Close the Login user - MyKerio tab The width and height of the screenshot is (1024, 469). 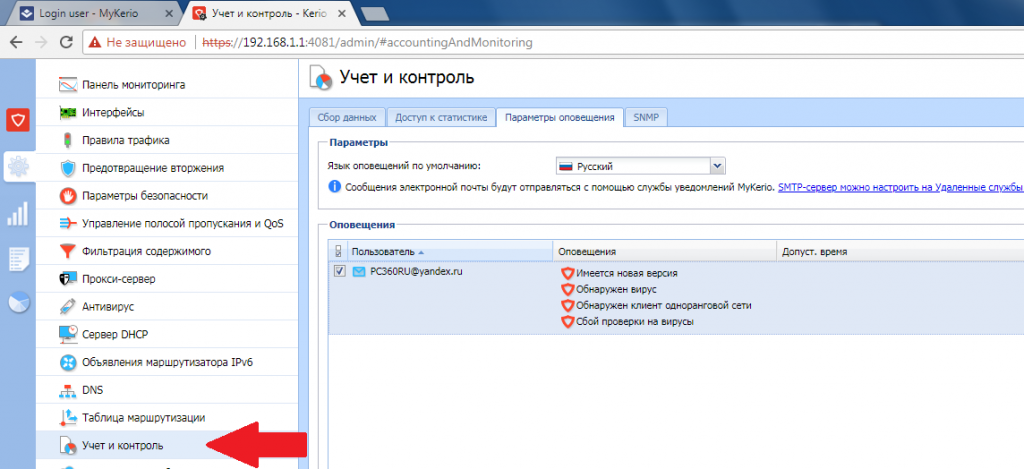click(168, 13)
